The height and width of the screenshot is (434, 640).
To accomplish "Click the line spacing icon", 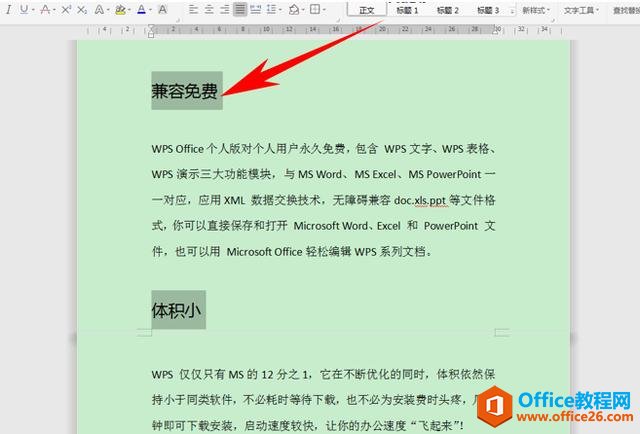I will click(271, 9).
